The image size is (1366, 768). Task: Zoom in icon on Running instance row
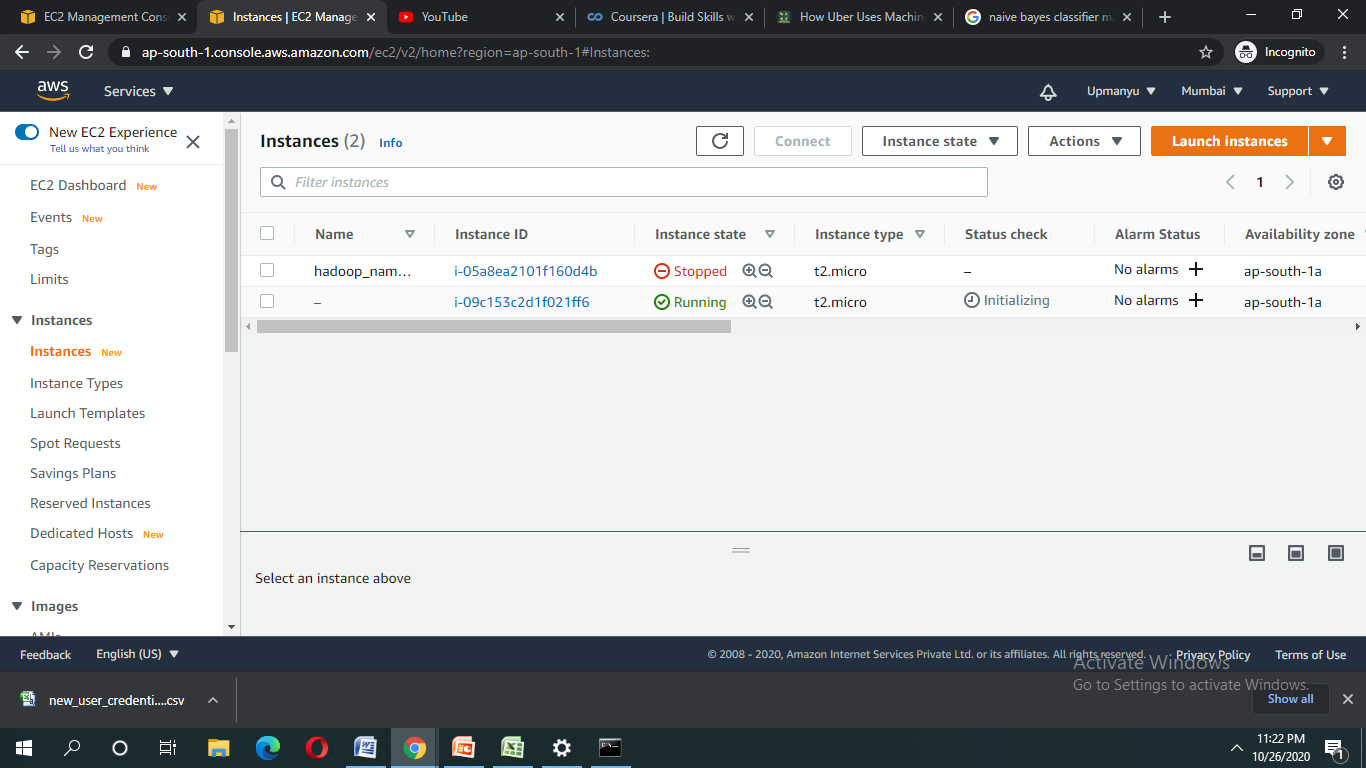749,302
